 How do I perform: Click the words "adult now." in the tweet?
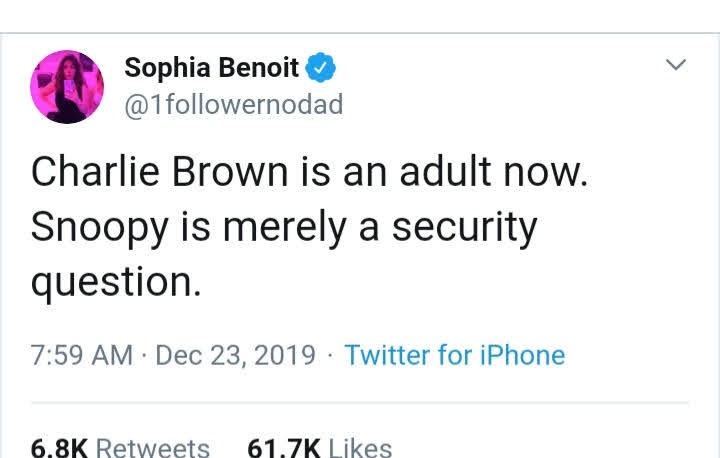click(x=494, y=171)
